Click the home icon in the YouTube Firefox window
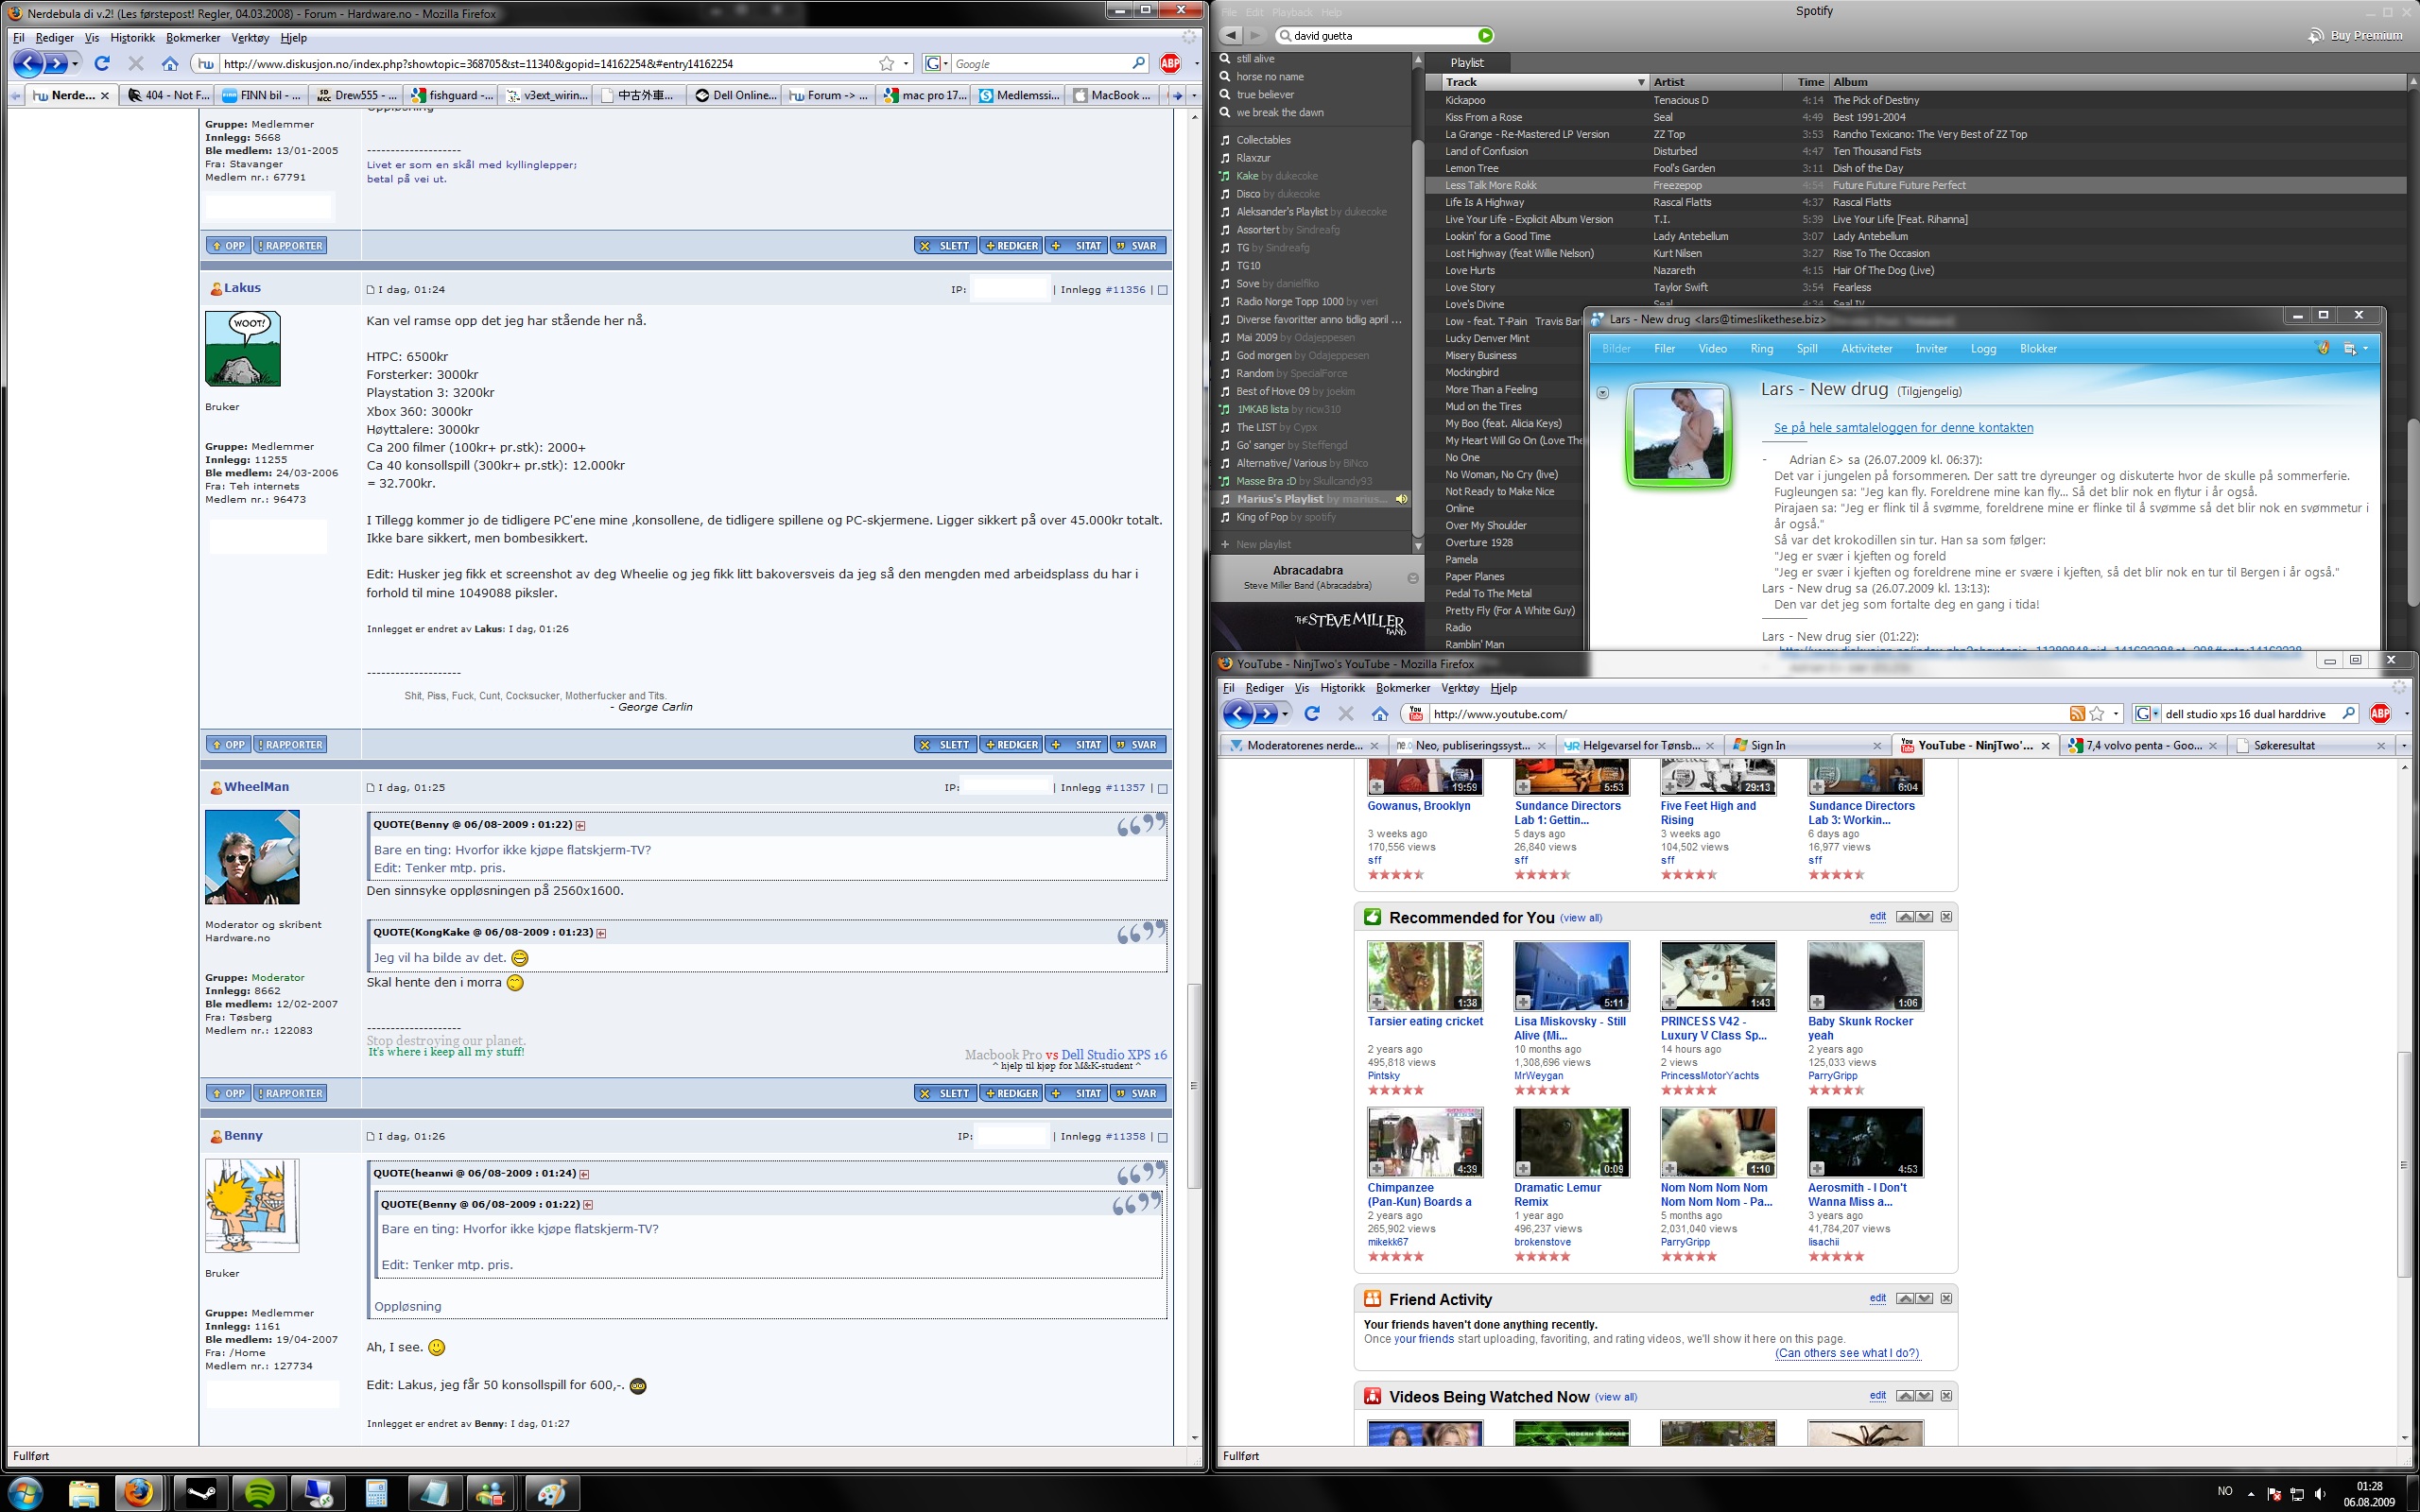This screenshot has width=2420, height=1512. (1380, 714)
